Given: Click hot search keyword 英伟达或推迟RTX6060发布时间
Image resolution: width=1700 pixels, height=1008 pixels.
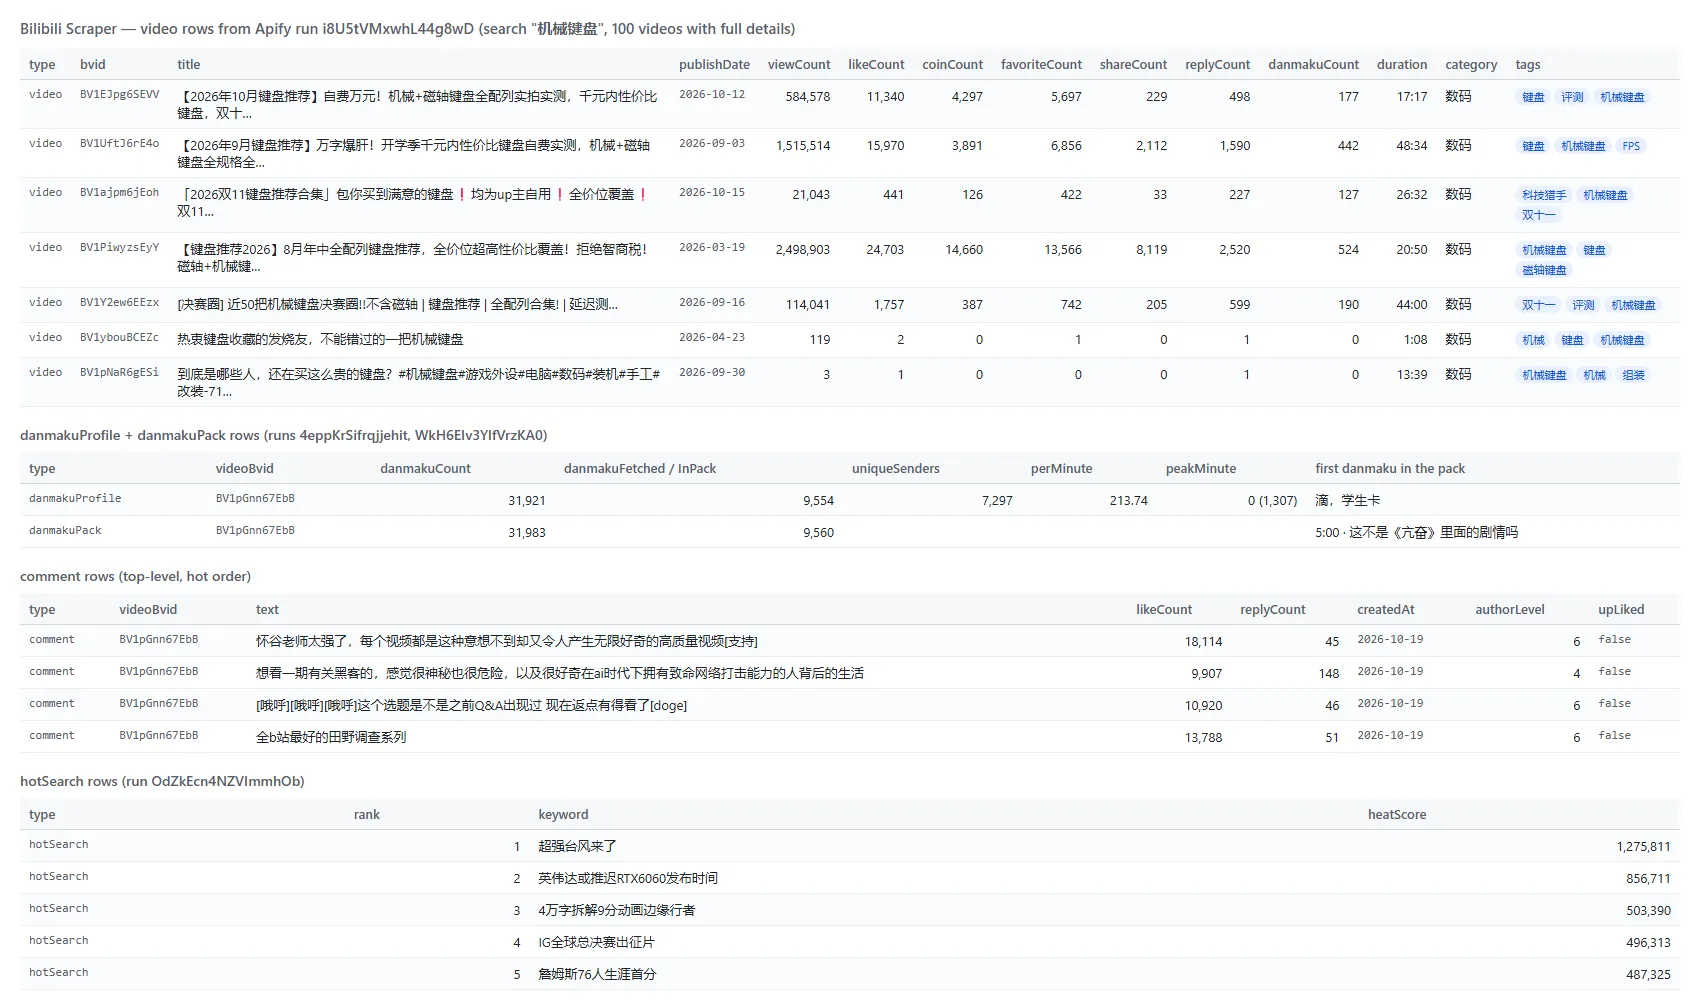Looking at the screenshot, I should point(628,878).
